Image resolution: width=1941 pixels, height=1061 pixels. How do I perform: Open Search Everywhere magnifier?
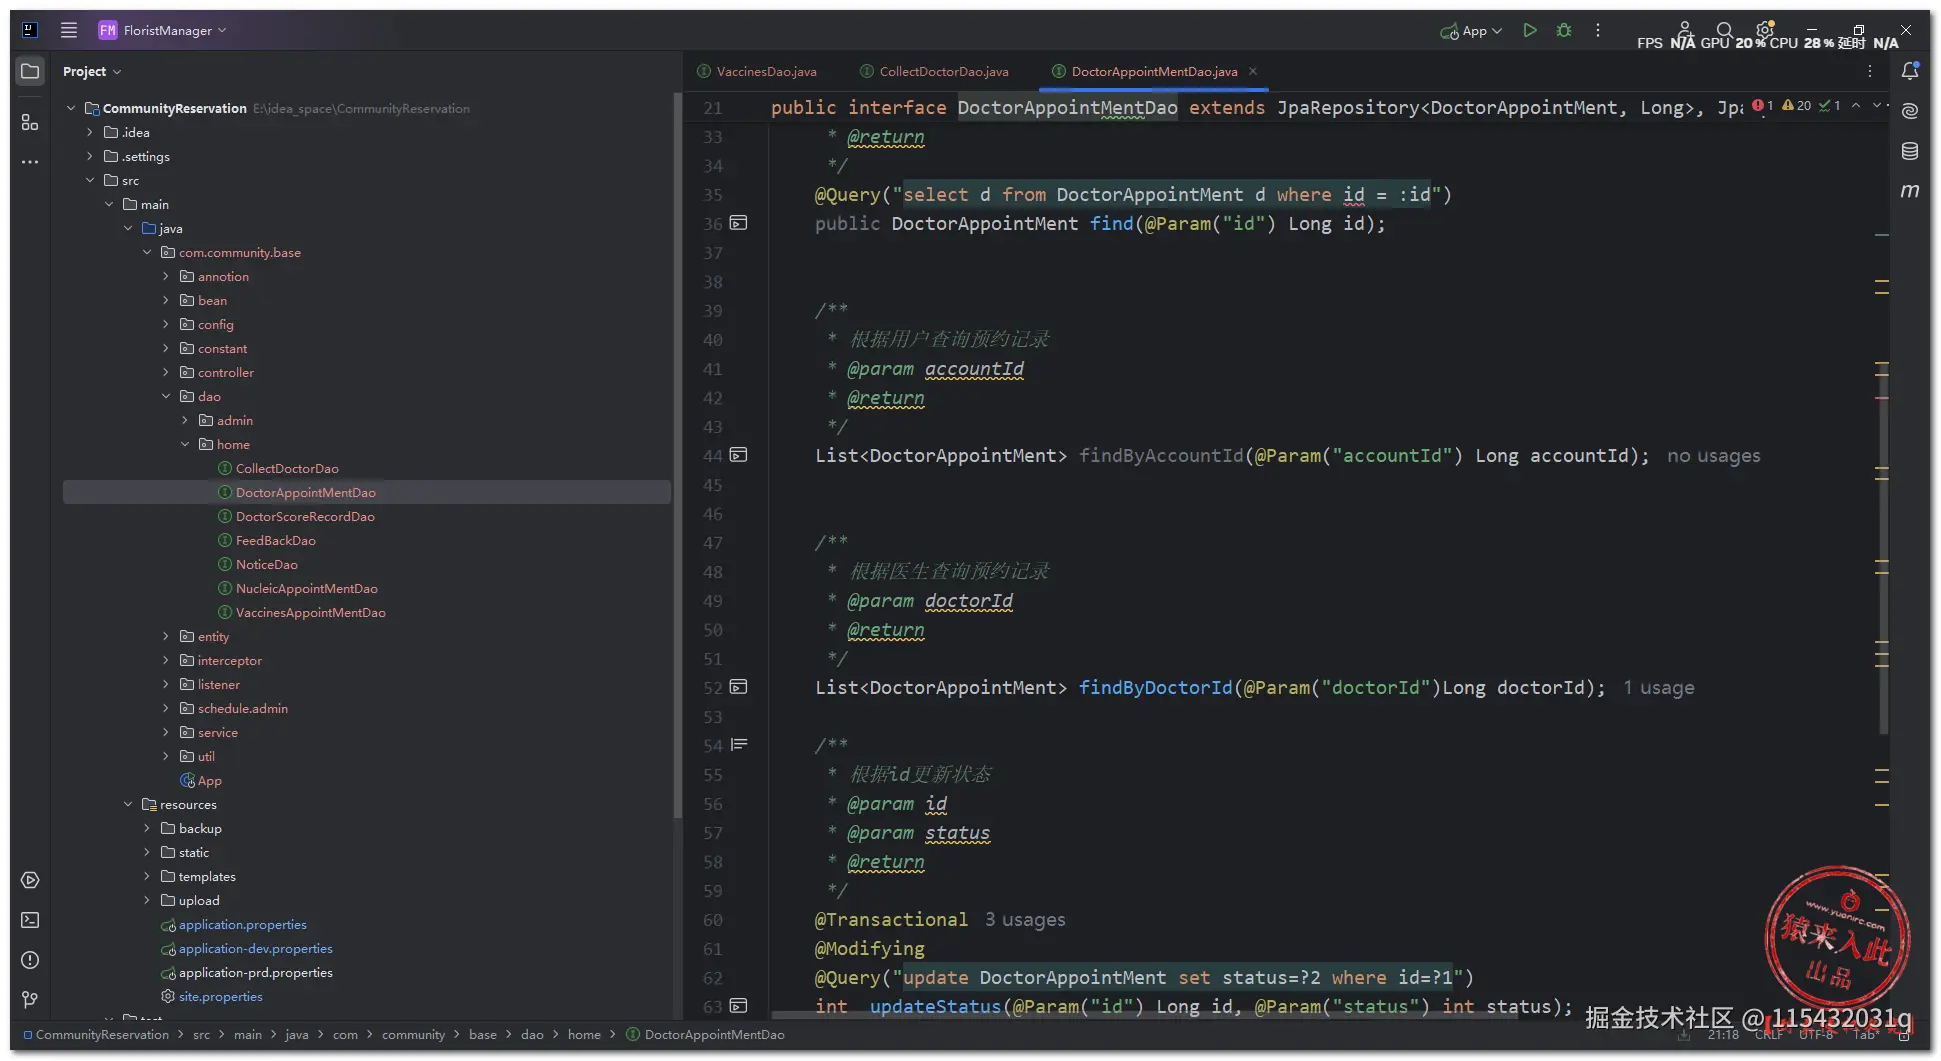click(1724, 30)
